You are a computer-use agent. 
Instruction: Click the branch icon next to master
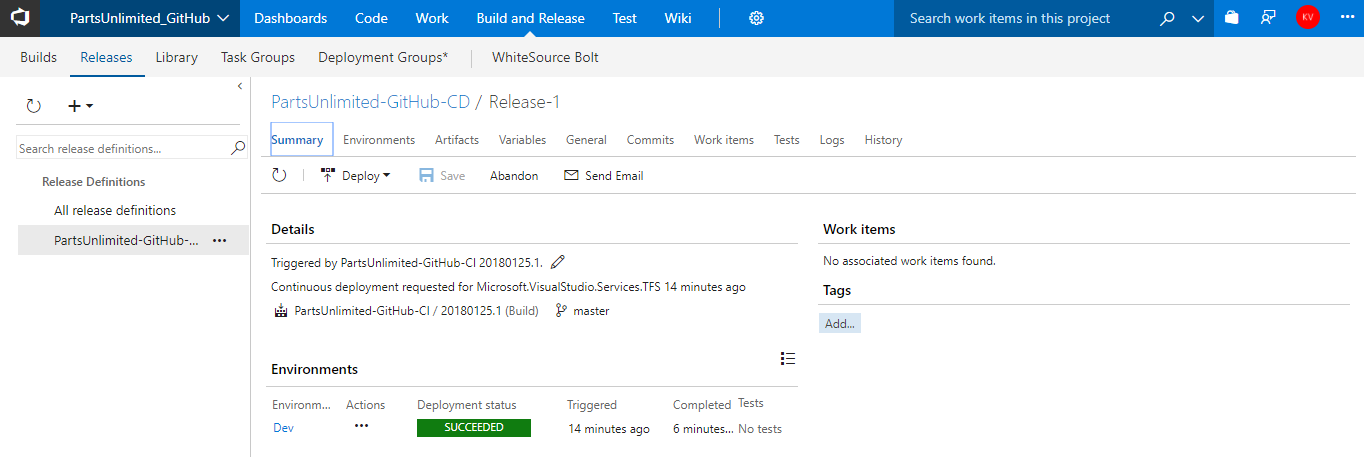(x=561, y=311)
